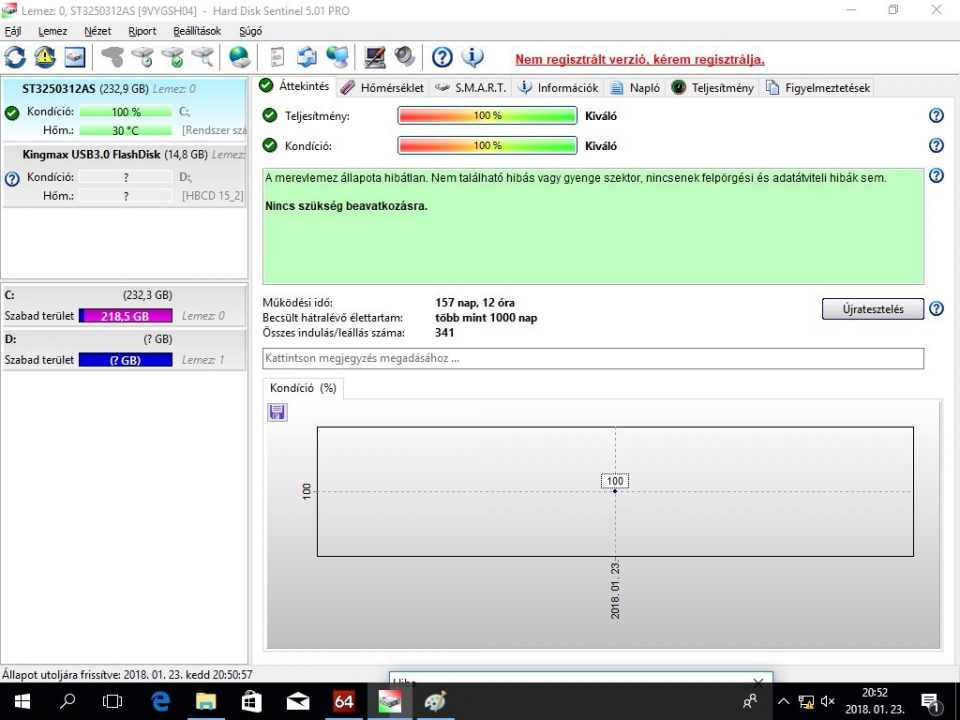Click the speaker sound toolbar icon
This screenshot has height=720, width=960.
tap(405, 58)
